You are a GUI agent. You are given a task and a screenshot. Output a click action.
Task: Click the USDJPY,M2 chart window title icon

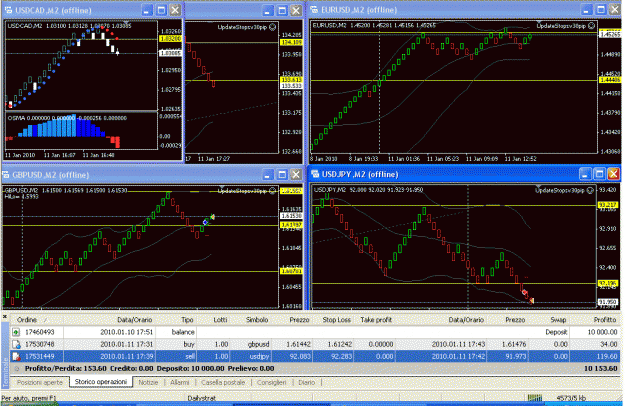point(315,174)
